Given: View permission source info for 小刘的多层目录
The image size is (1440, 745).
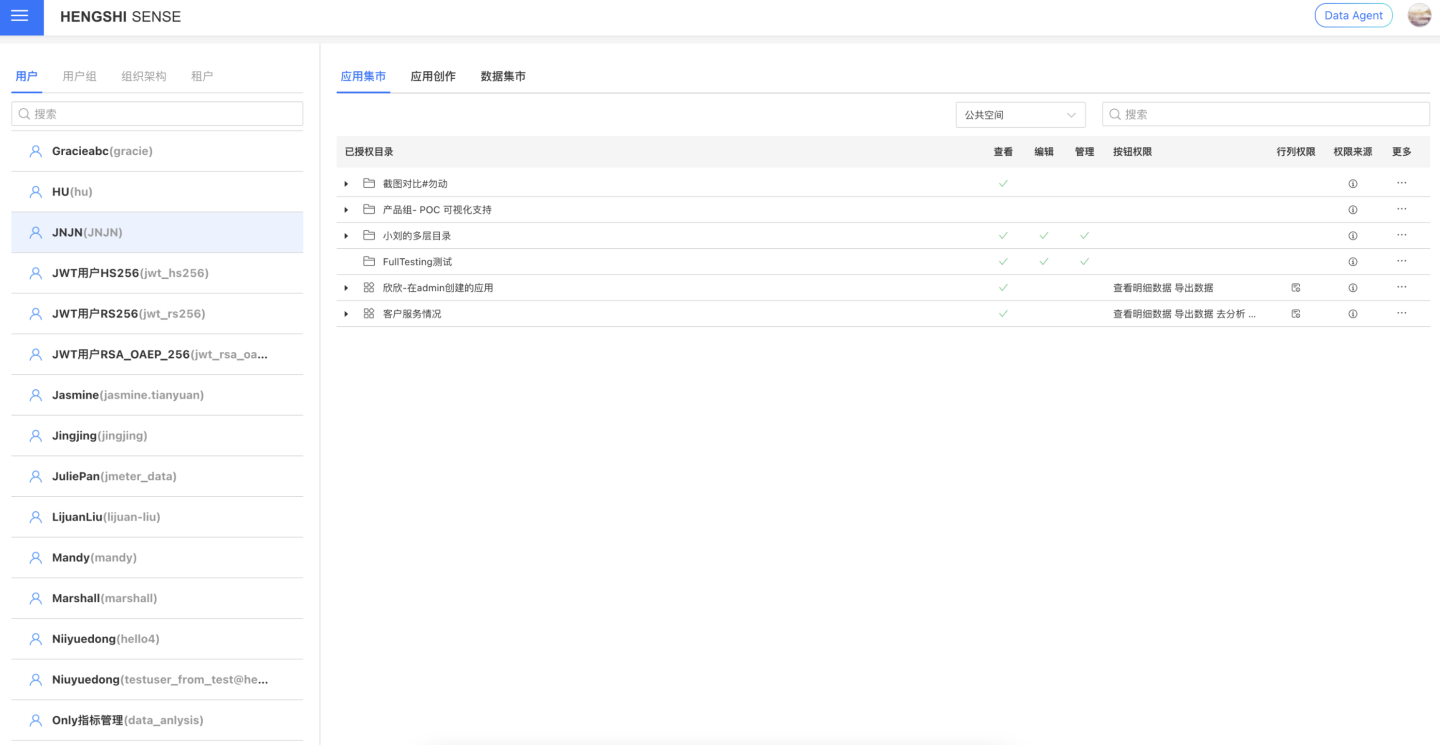Looking at the screenshot, I should 1353,236.
